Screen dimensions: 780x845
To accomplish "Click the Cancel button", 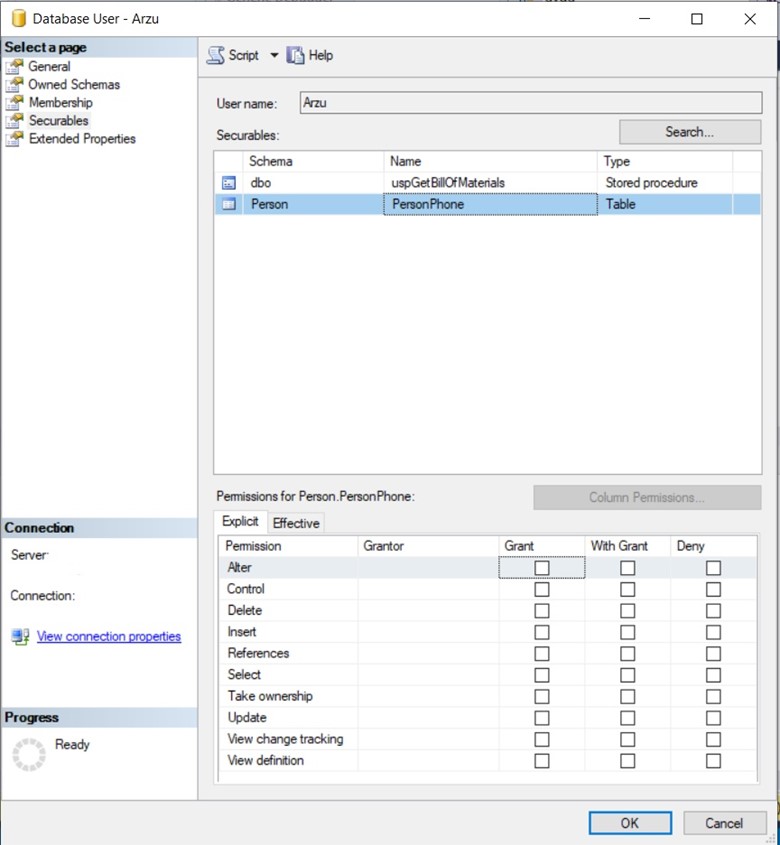I will coord(724,823).
